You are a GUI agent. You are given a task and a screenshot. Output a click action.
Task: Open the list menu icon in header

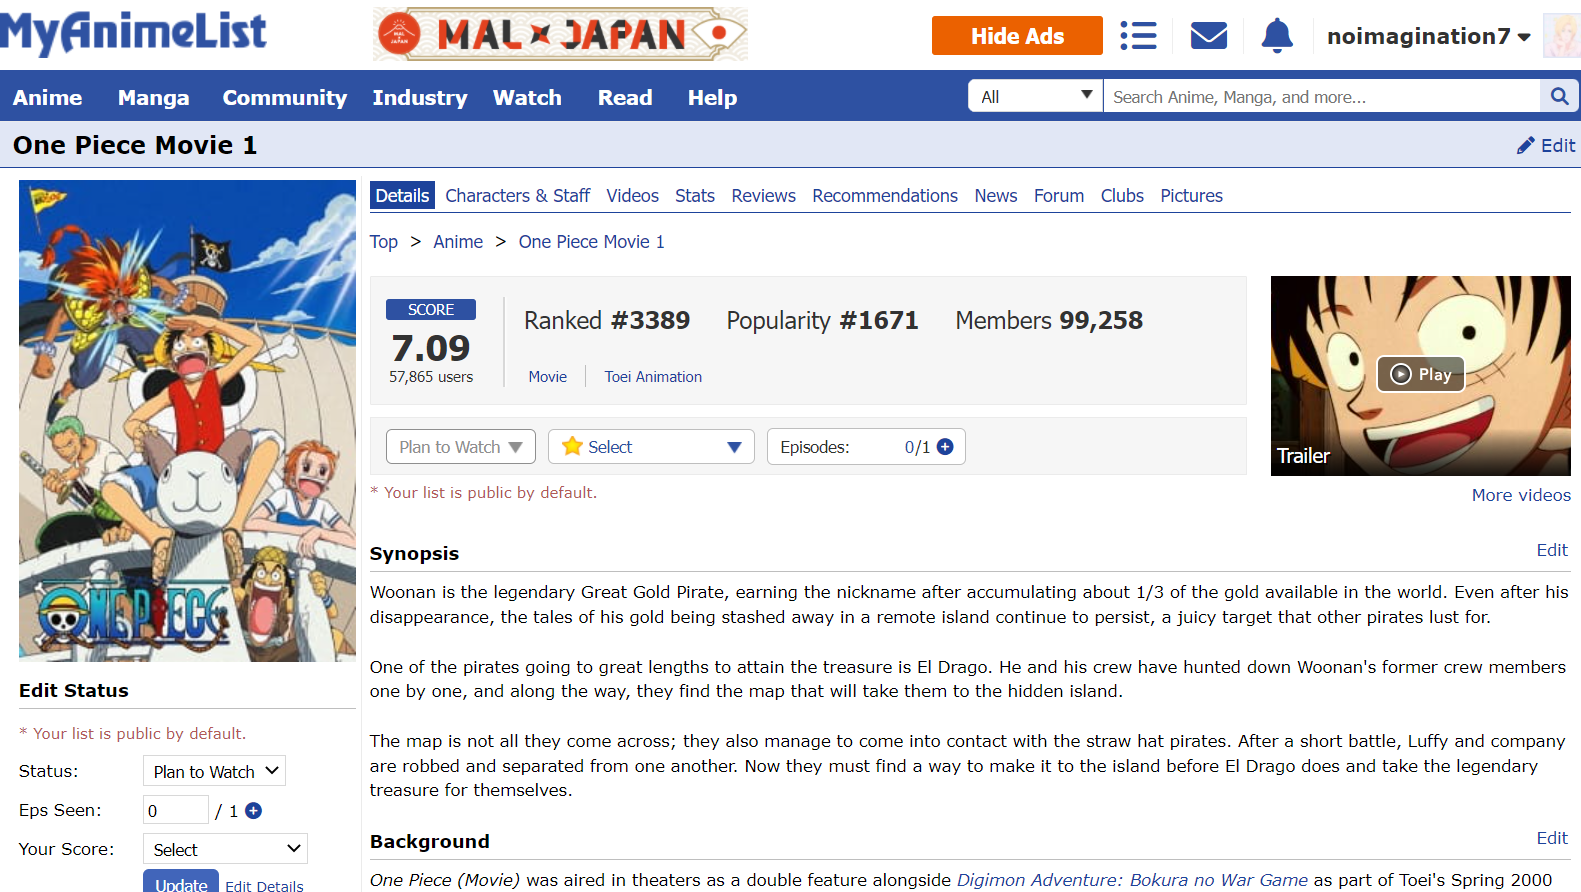(x=1138, y=36)
